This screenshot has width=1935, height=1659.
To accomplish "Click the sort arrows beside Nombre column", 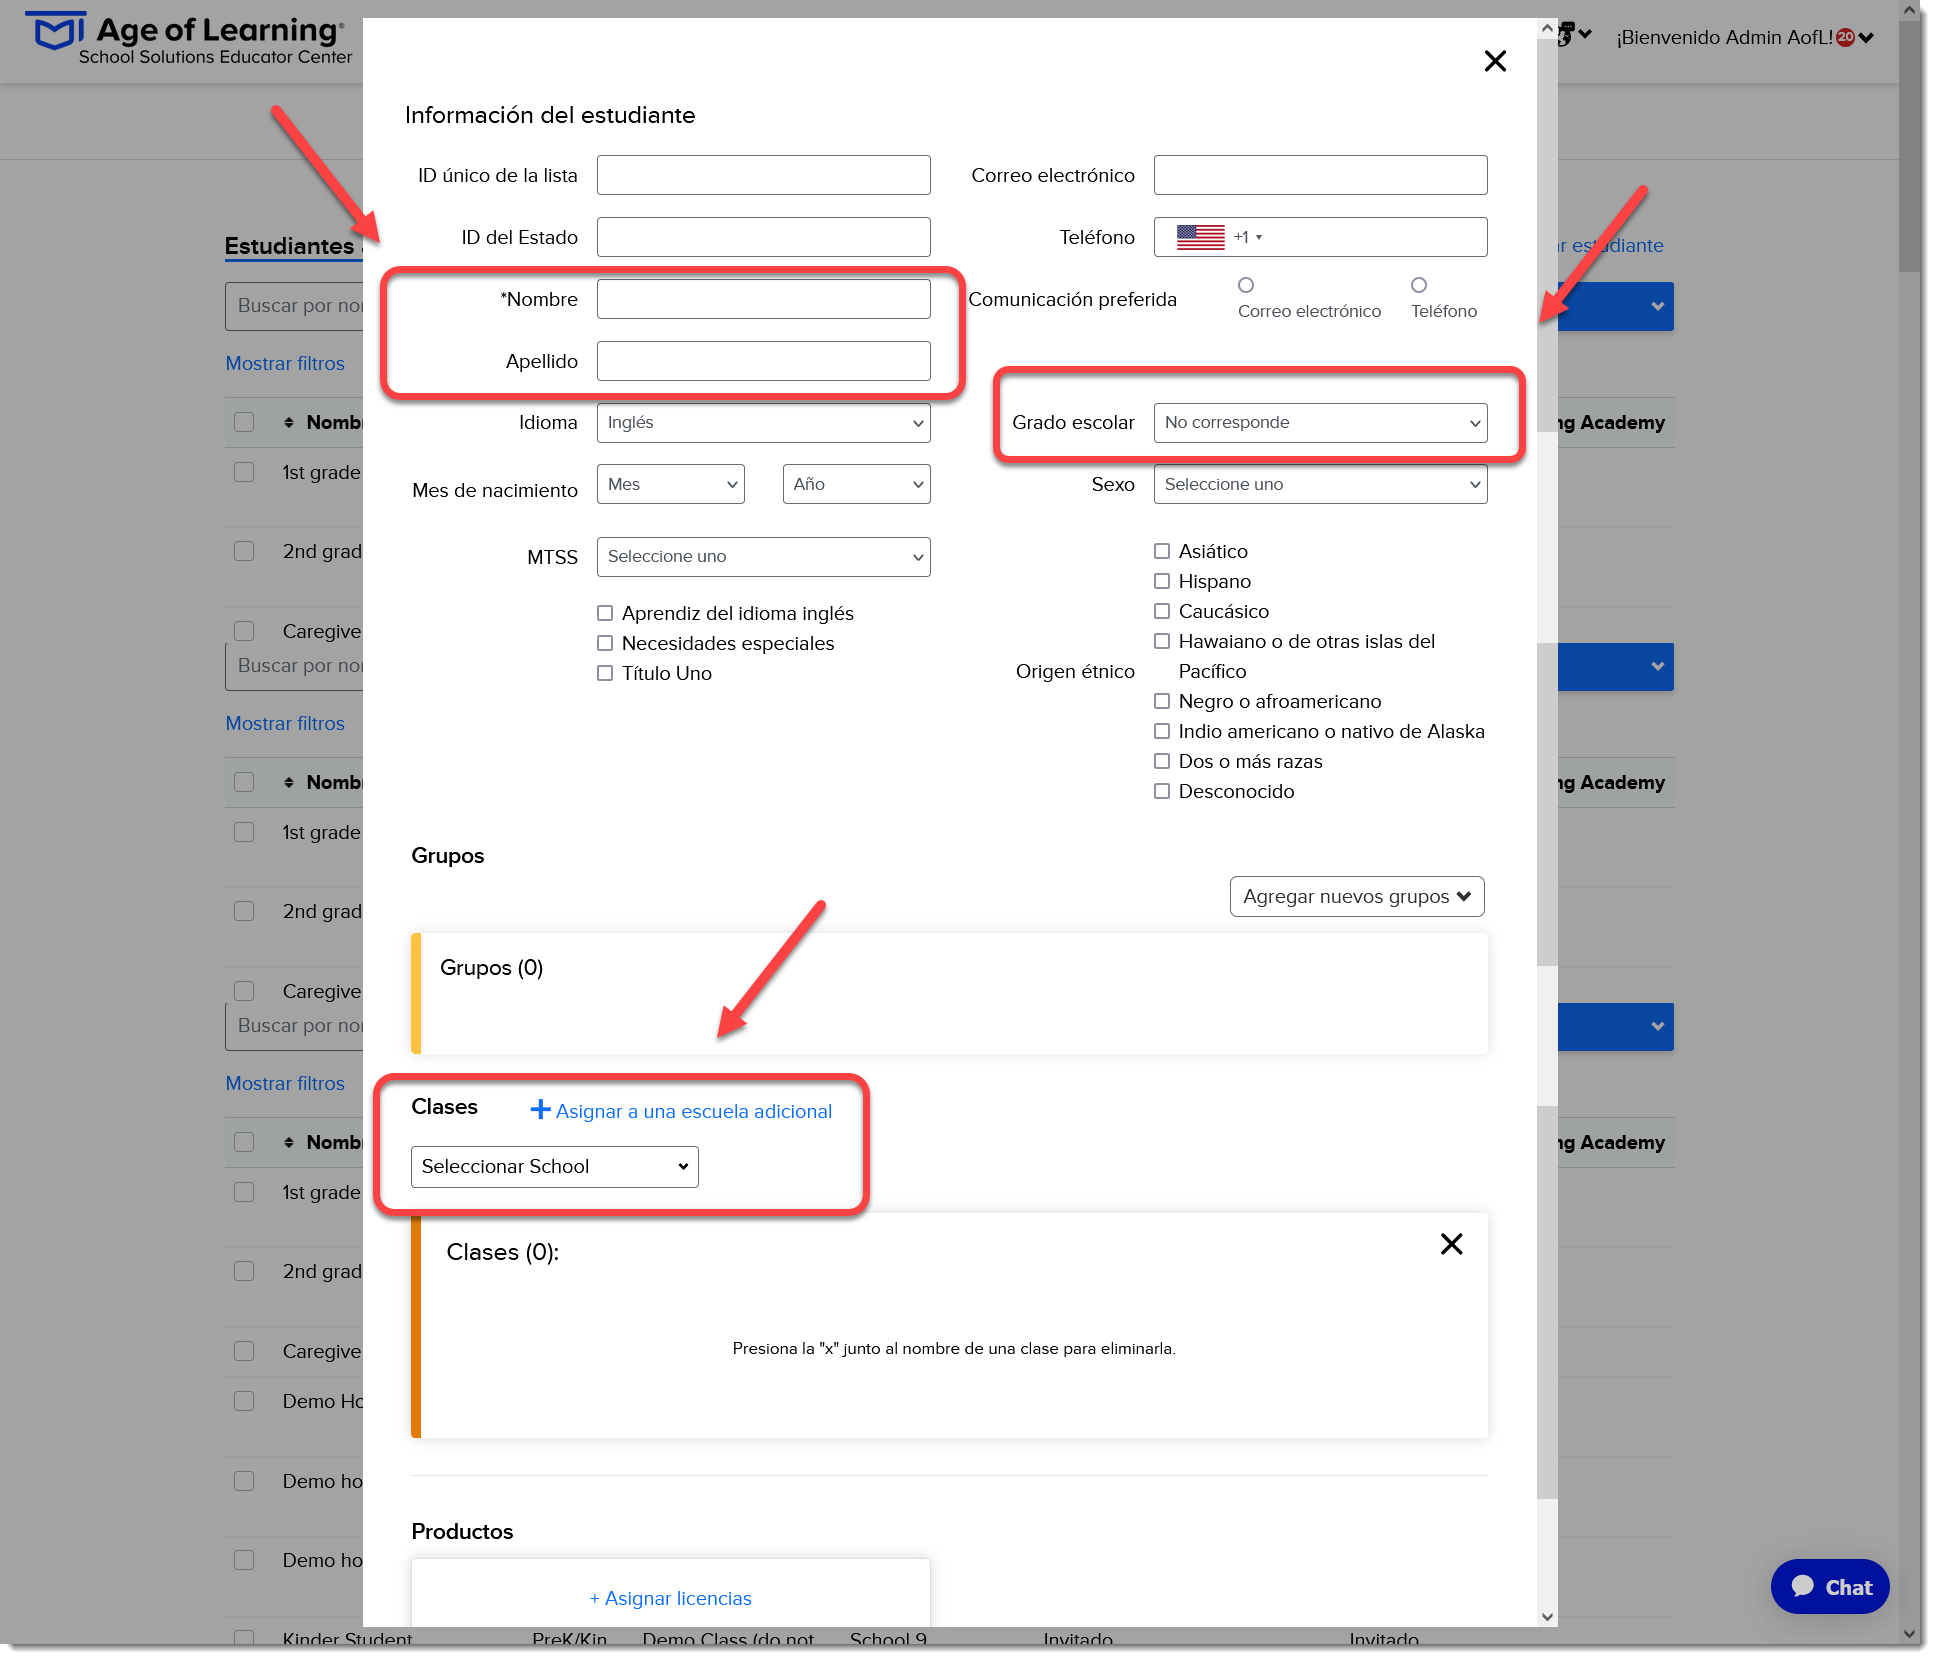I will pos(289,422).
